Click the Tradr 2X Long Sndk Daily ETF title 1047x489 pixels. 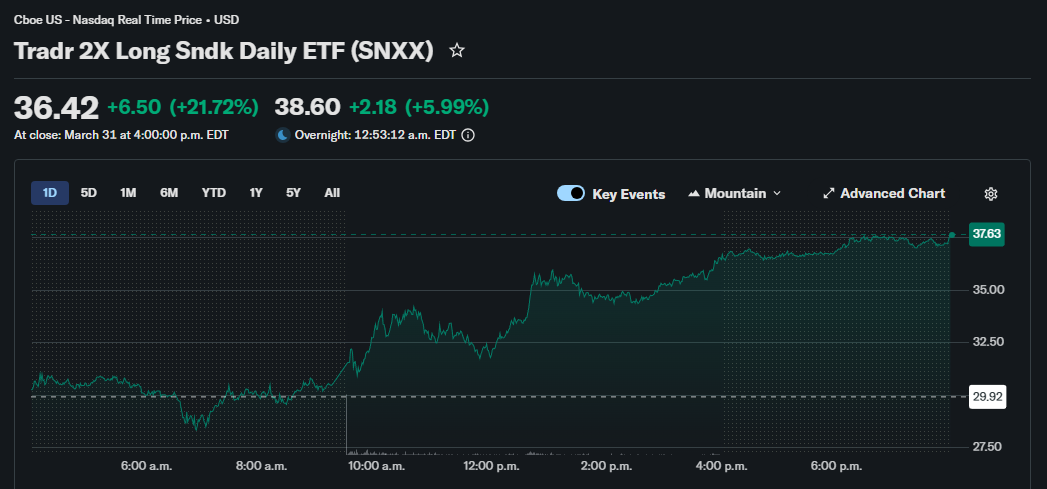point(224,51)
